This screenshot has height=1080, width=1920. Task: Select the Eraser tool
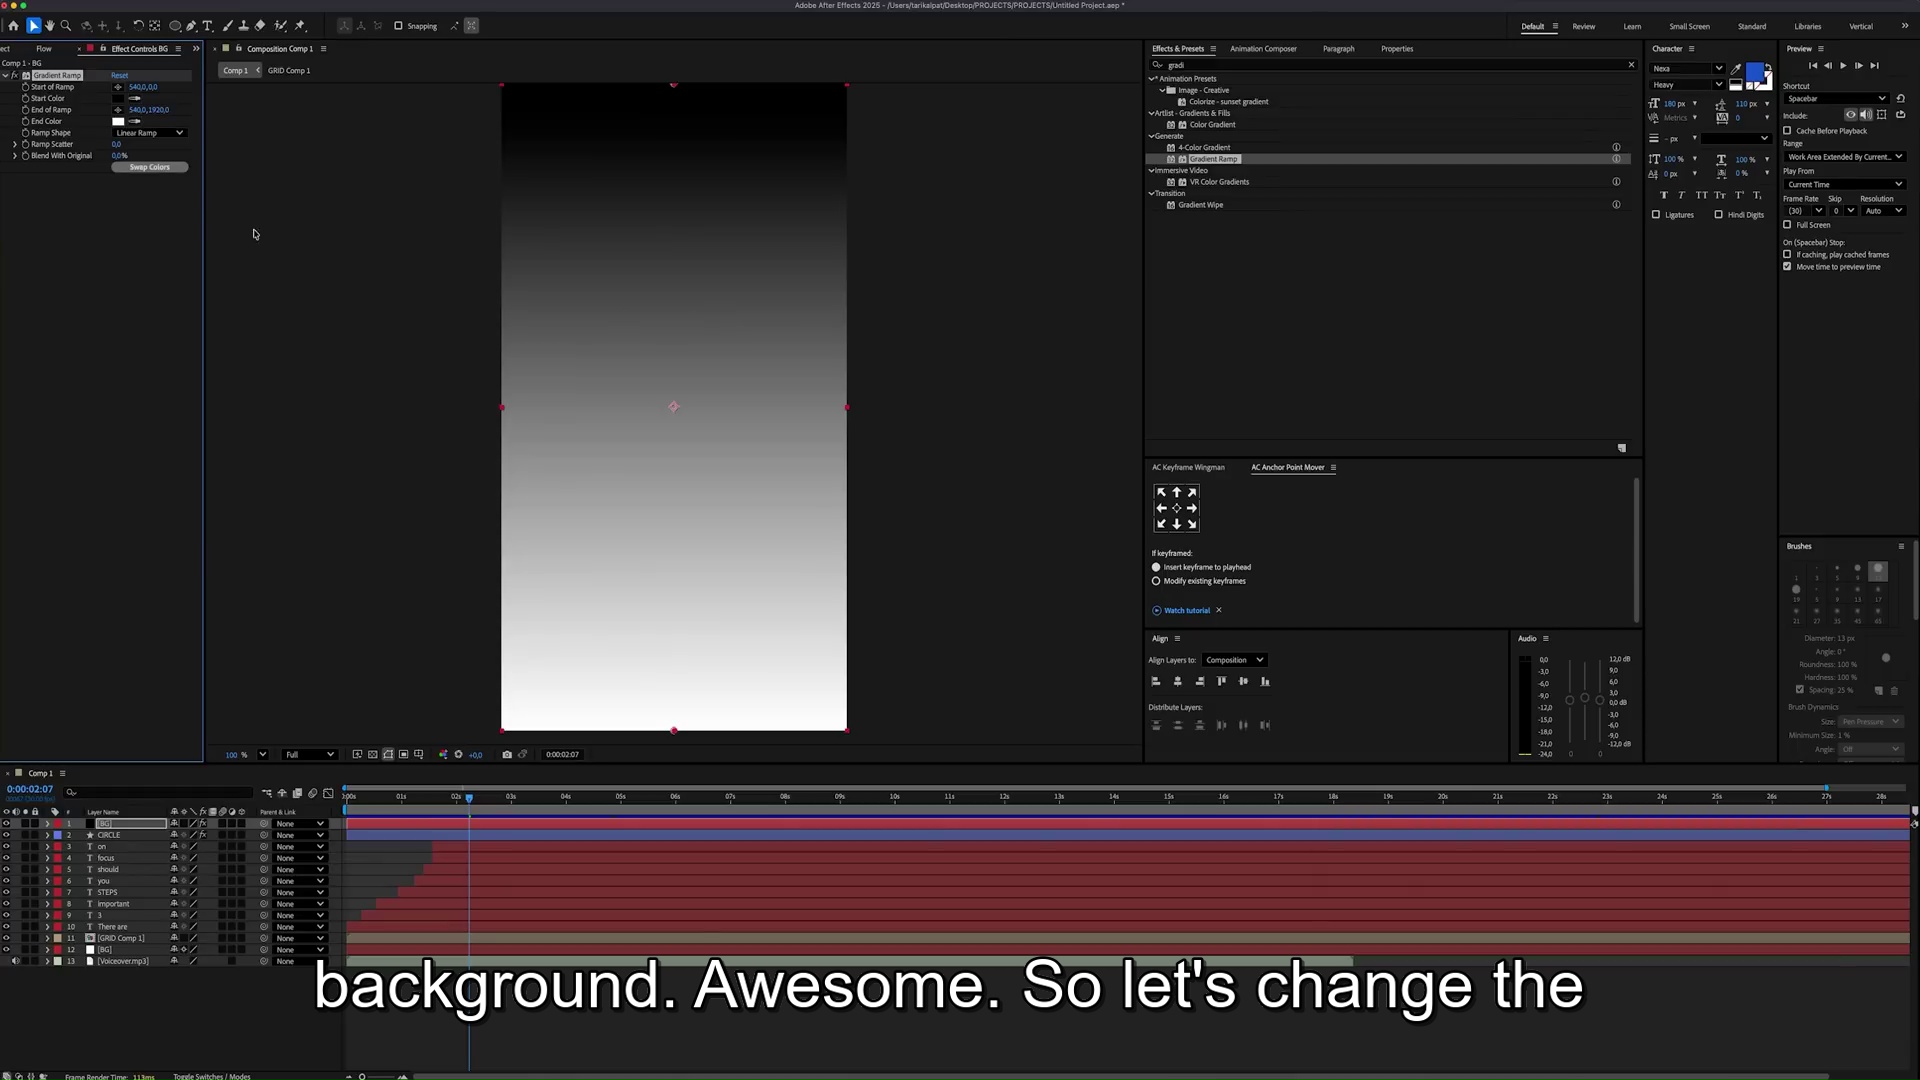260,26
